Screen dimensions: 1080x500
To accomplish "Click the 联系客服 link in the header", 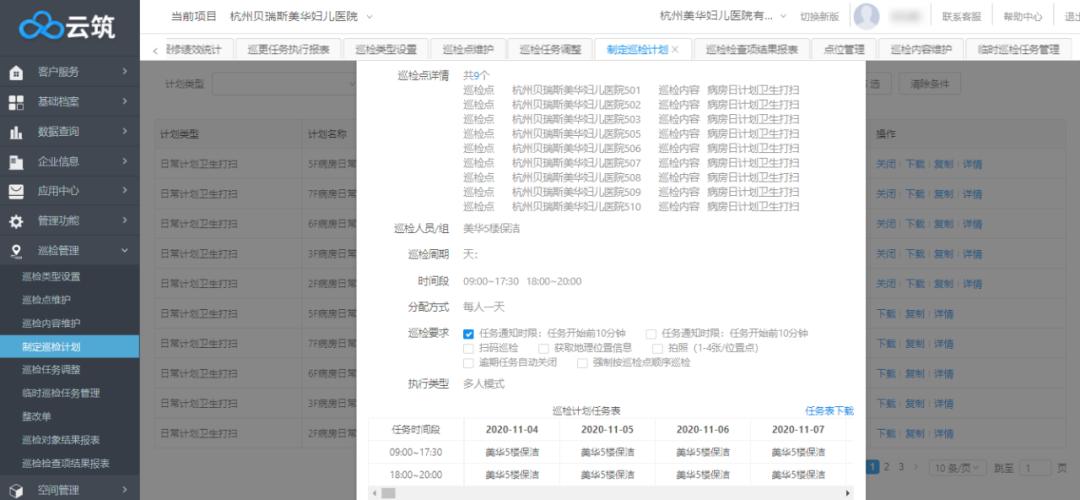I will pos(962,17).
